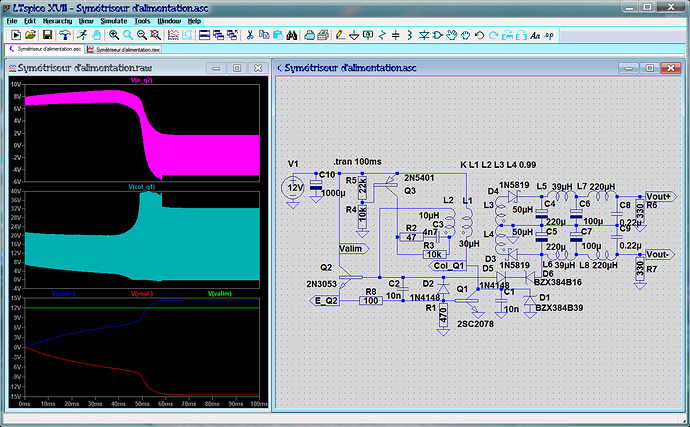The image size is (690, 427).
Task: Click the 2SC2078 transistor label
Action: click(x=475, y=324)
